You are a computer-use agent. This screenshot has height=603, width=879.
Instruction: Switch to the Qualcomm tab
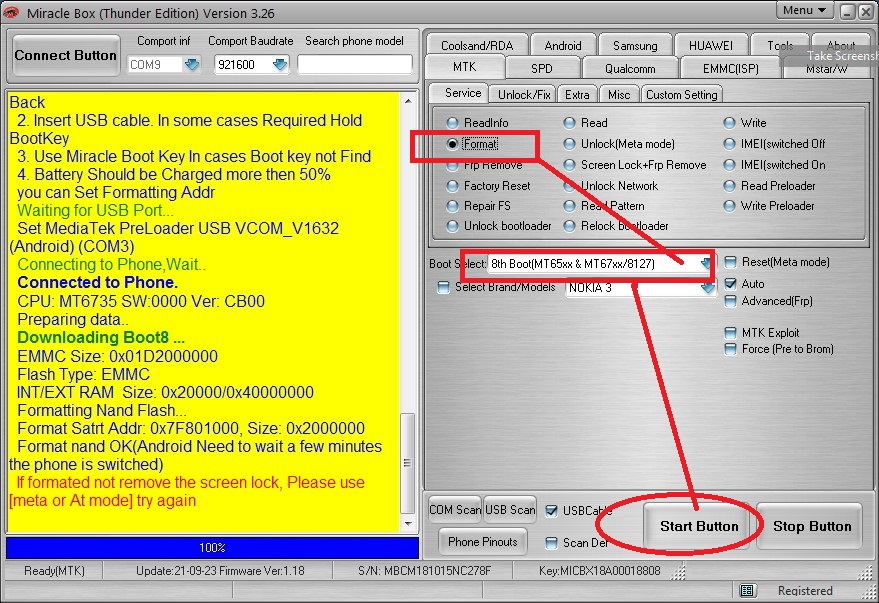click(630, 68)
